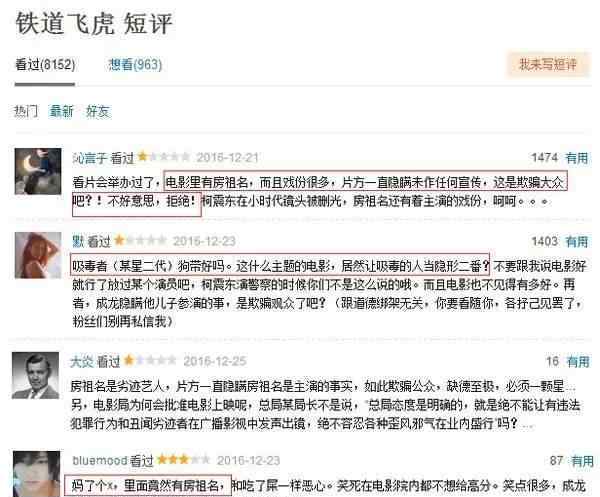The image size is (600, 497).
Task: Open username link 默
Action: pos(78,241)
